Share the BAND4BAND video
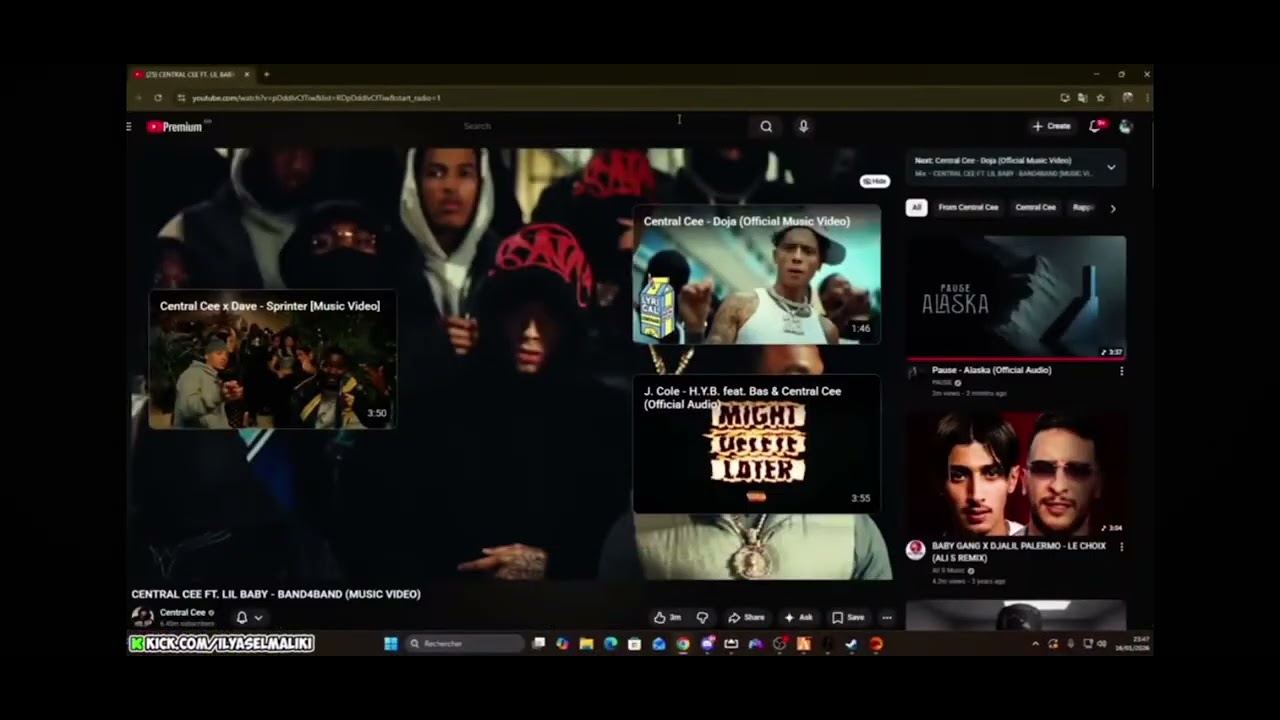1280x720 pixels. 747,617
